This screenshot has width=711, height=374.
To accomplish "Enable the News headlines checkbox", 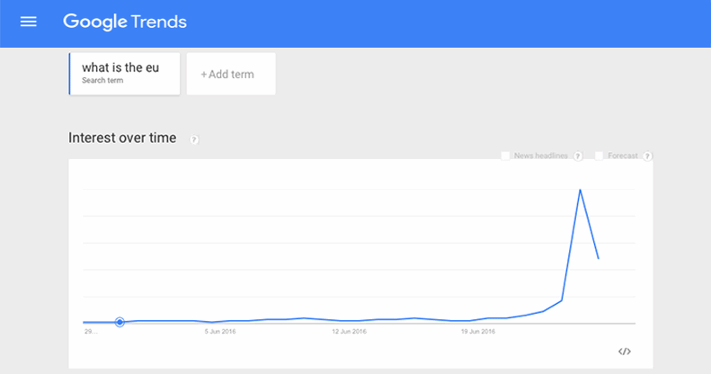I will [505, 156].
